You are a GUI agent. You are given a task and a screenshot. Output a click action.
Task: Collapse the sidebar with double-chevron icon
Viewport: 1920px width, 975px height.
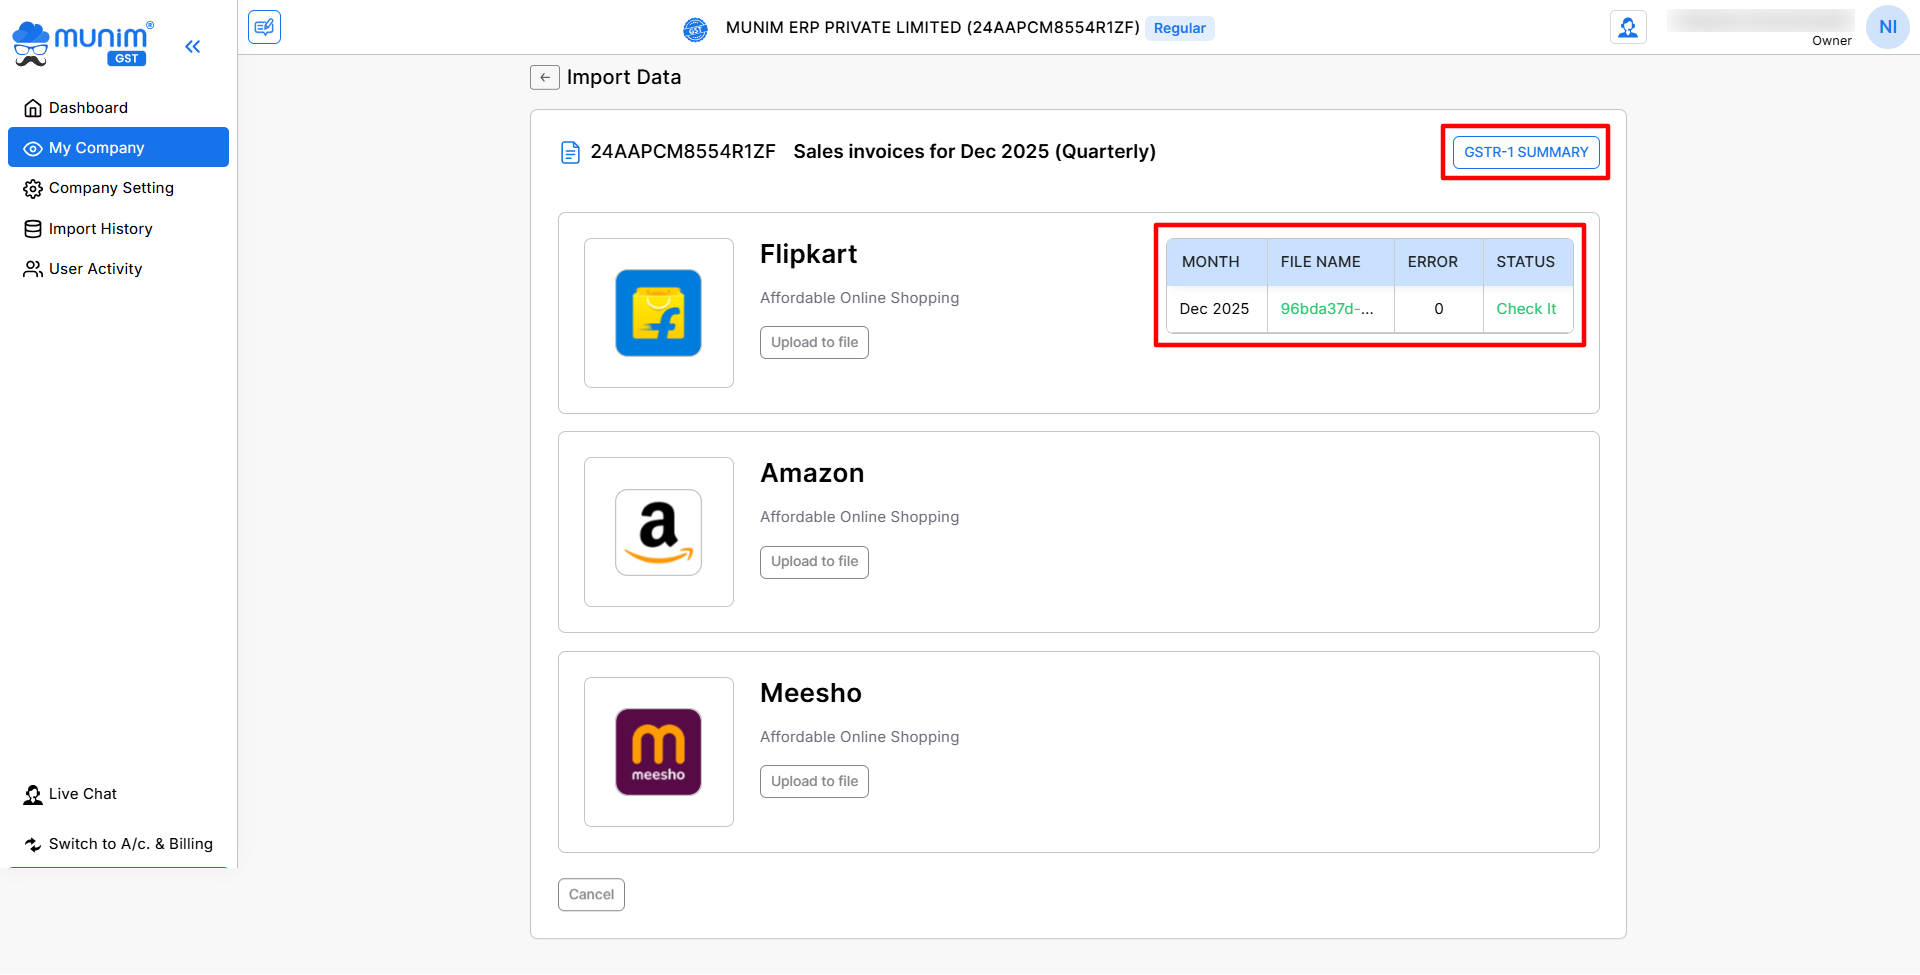coord(193,46)
